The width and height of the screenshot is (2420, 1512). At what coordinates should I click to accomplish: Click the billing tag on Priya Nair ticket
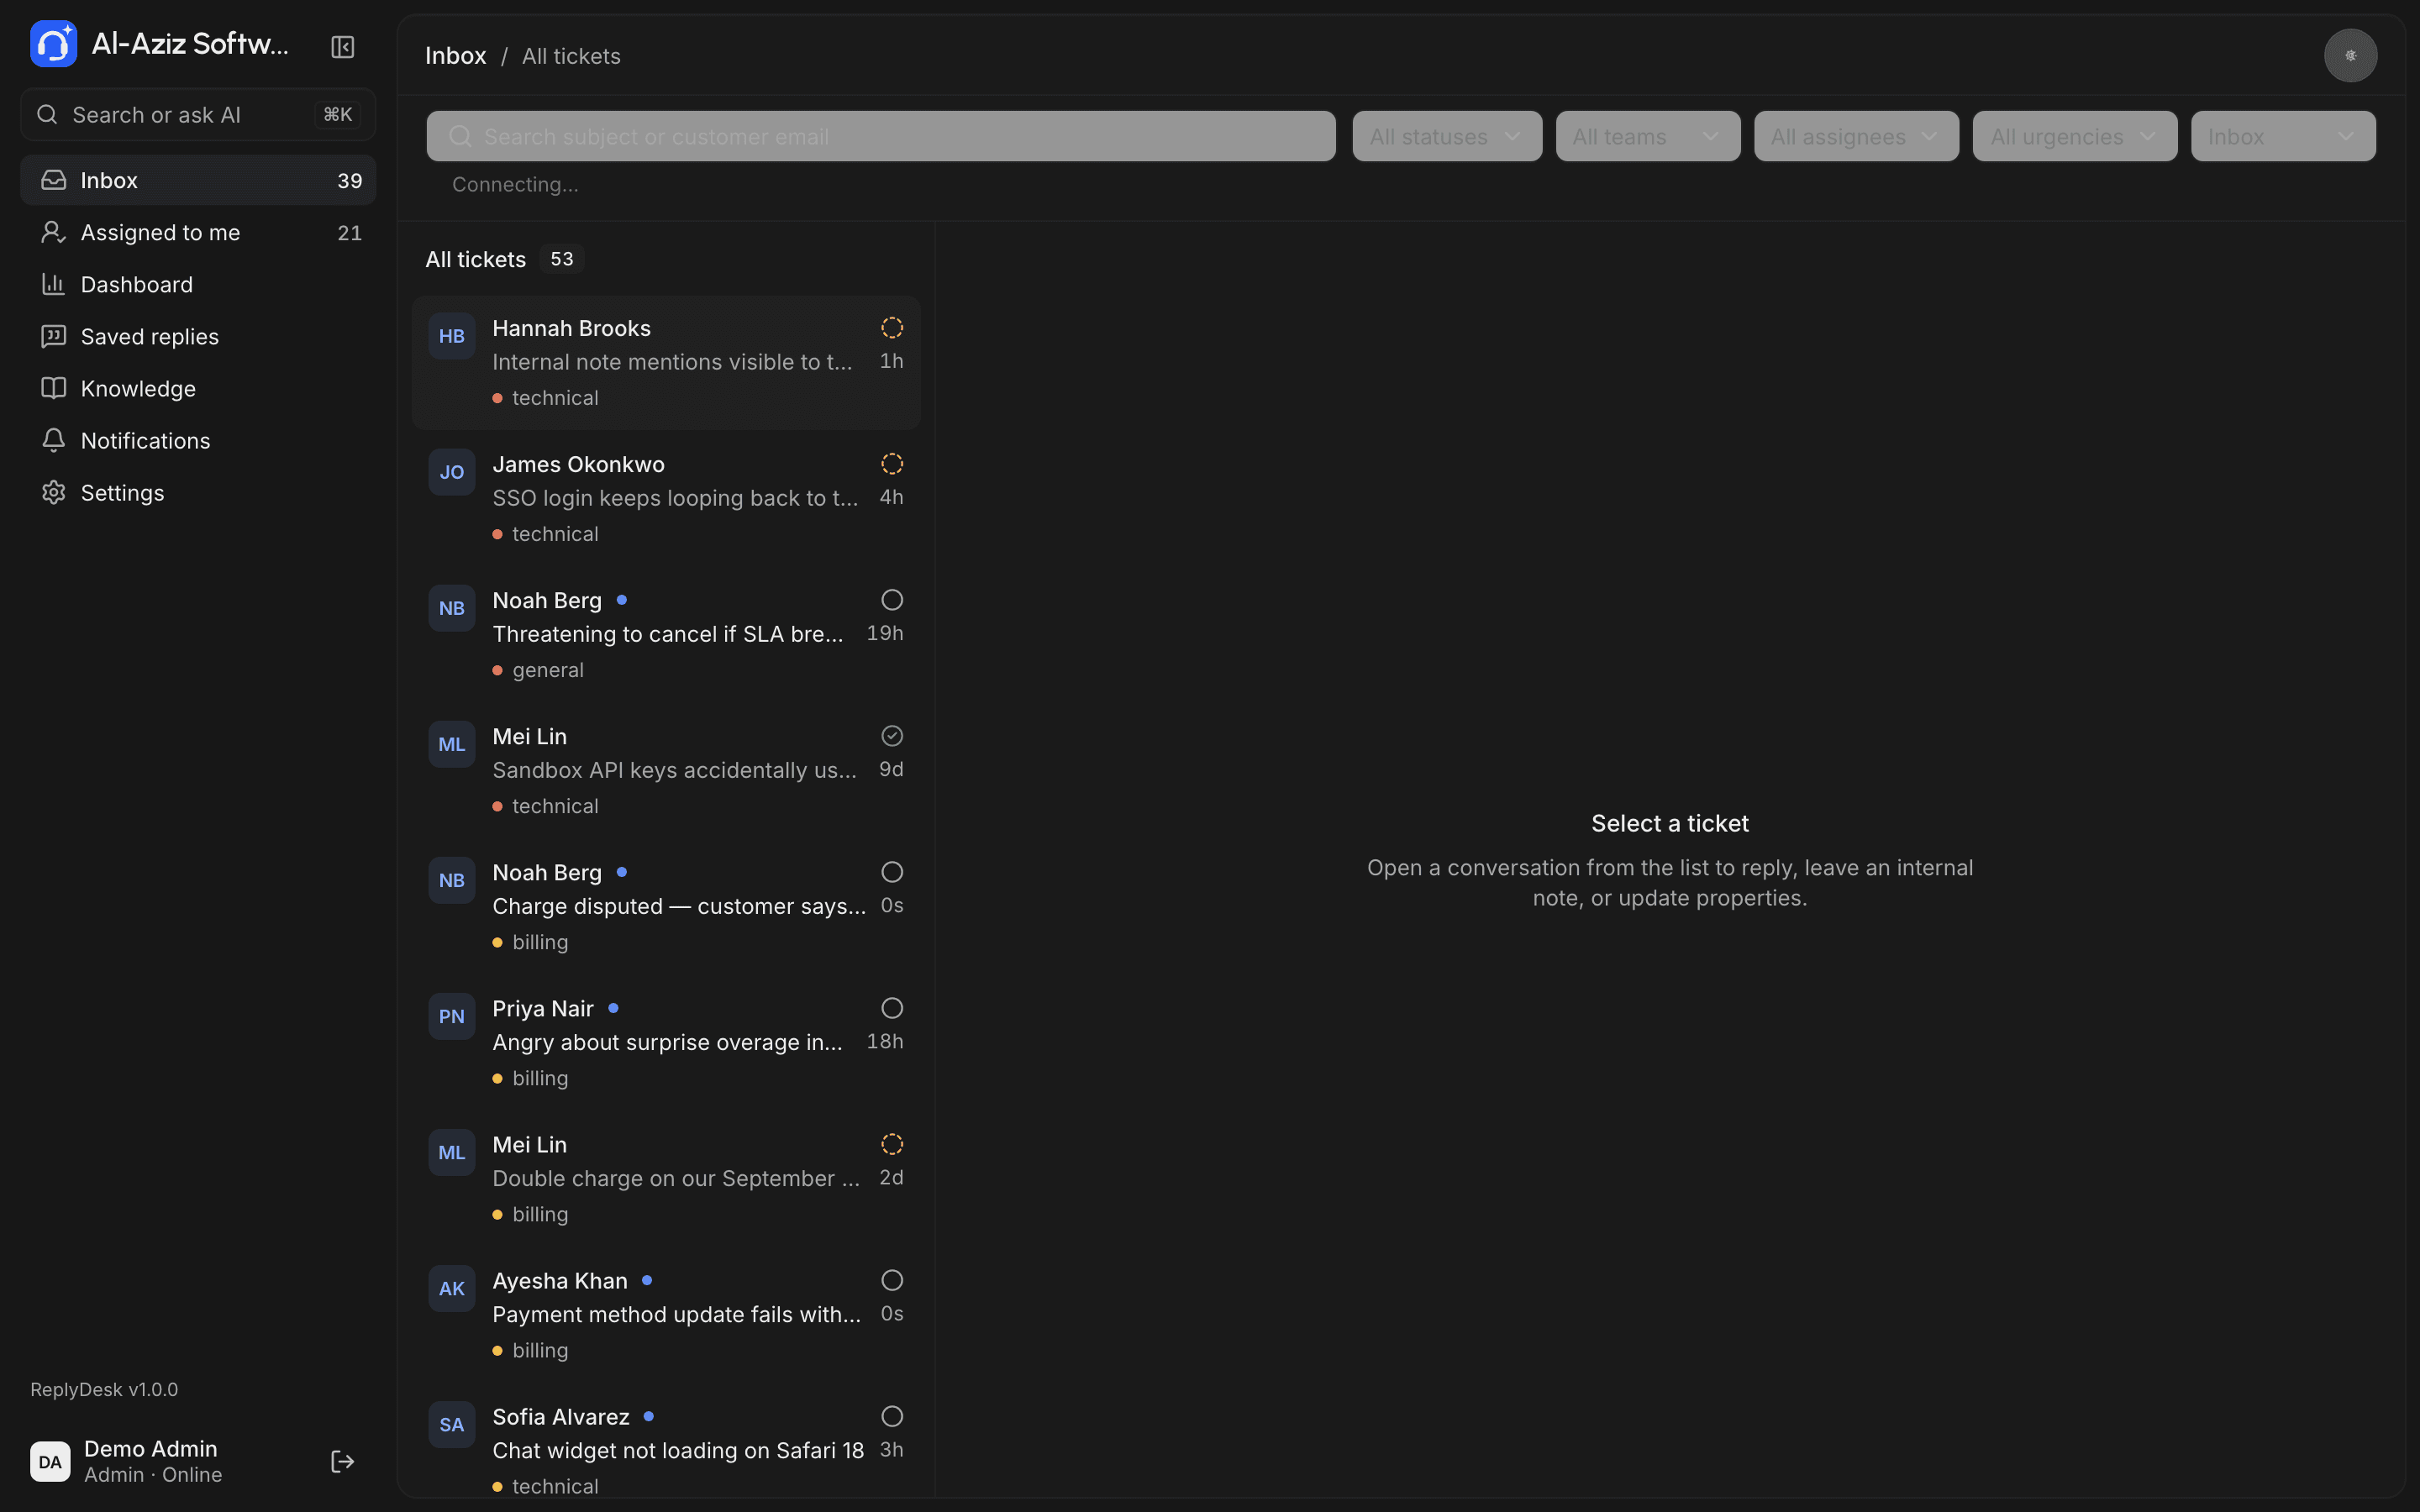[531, 1078]
